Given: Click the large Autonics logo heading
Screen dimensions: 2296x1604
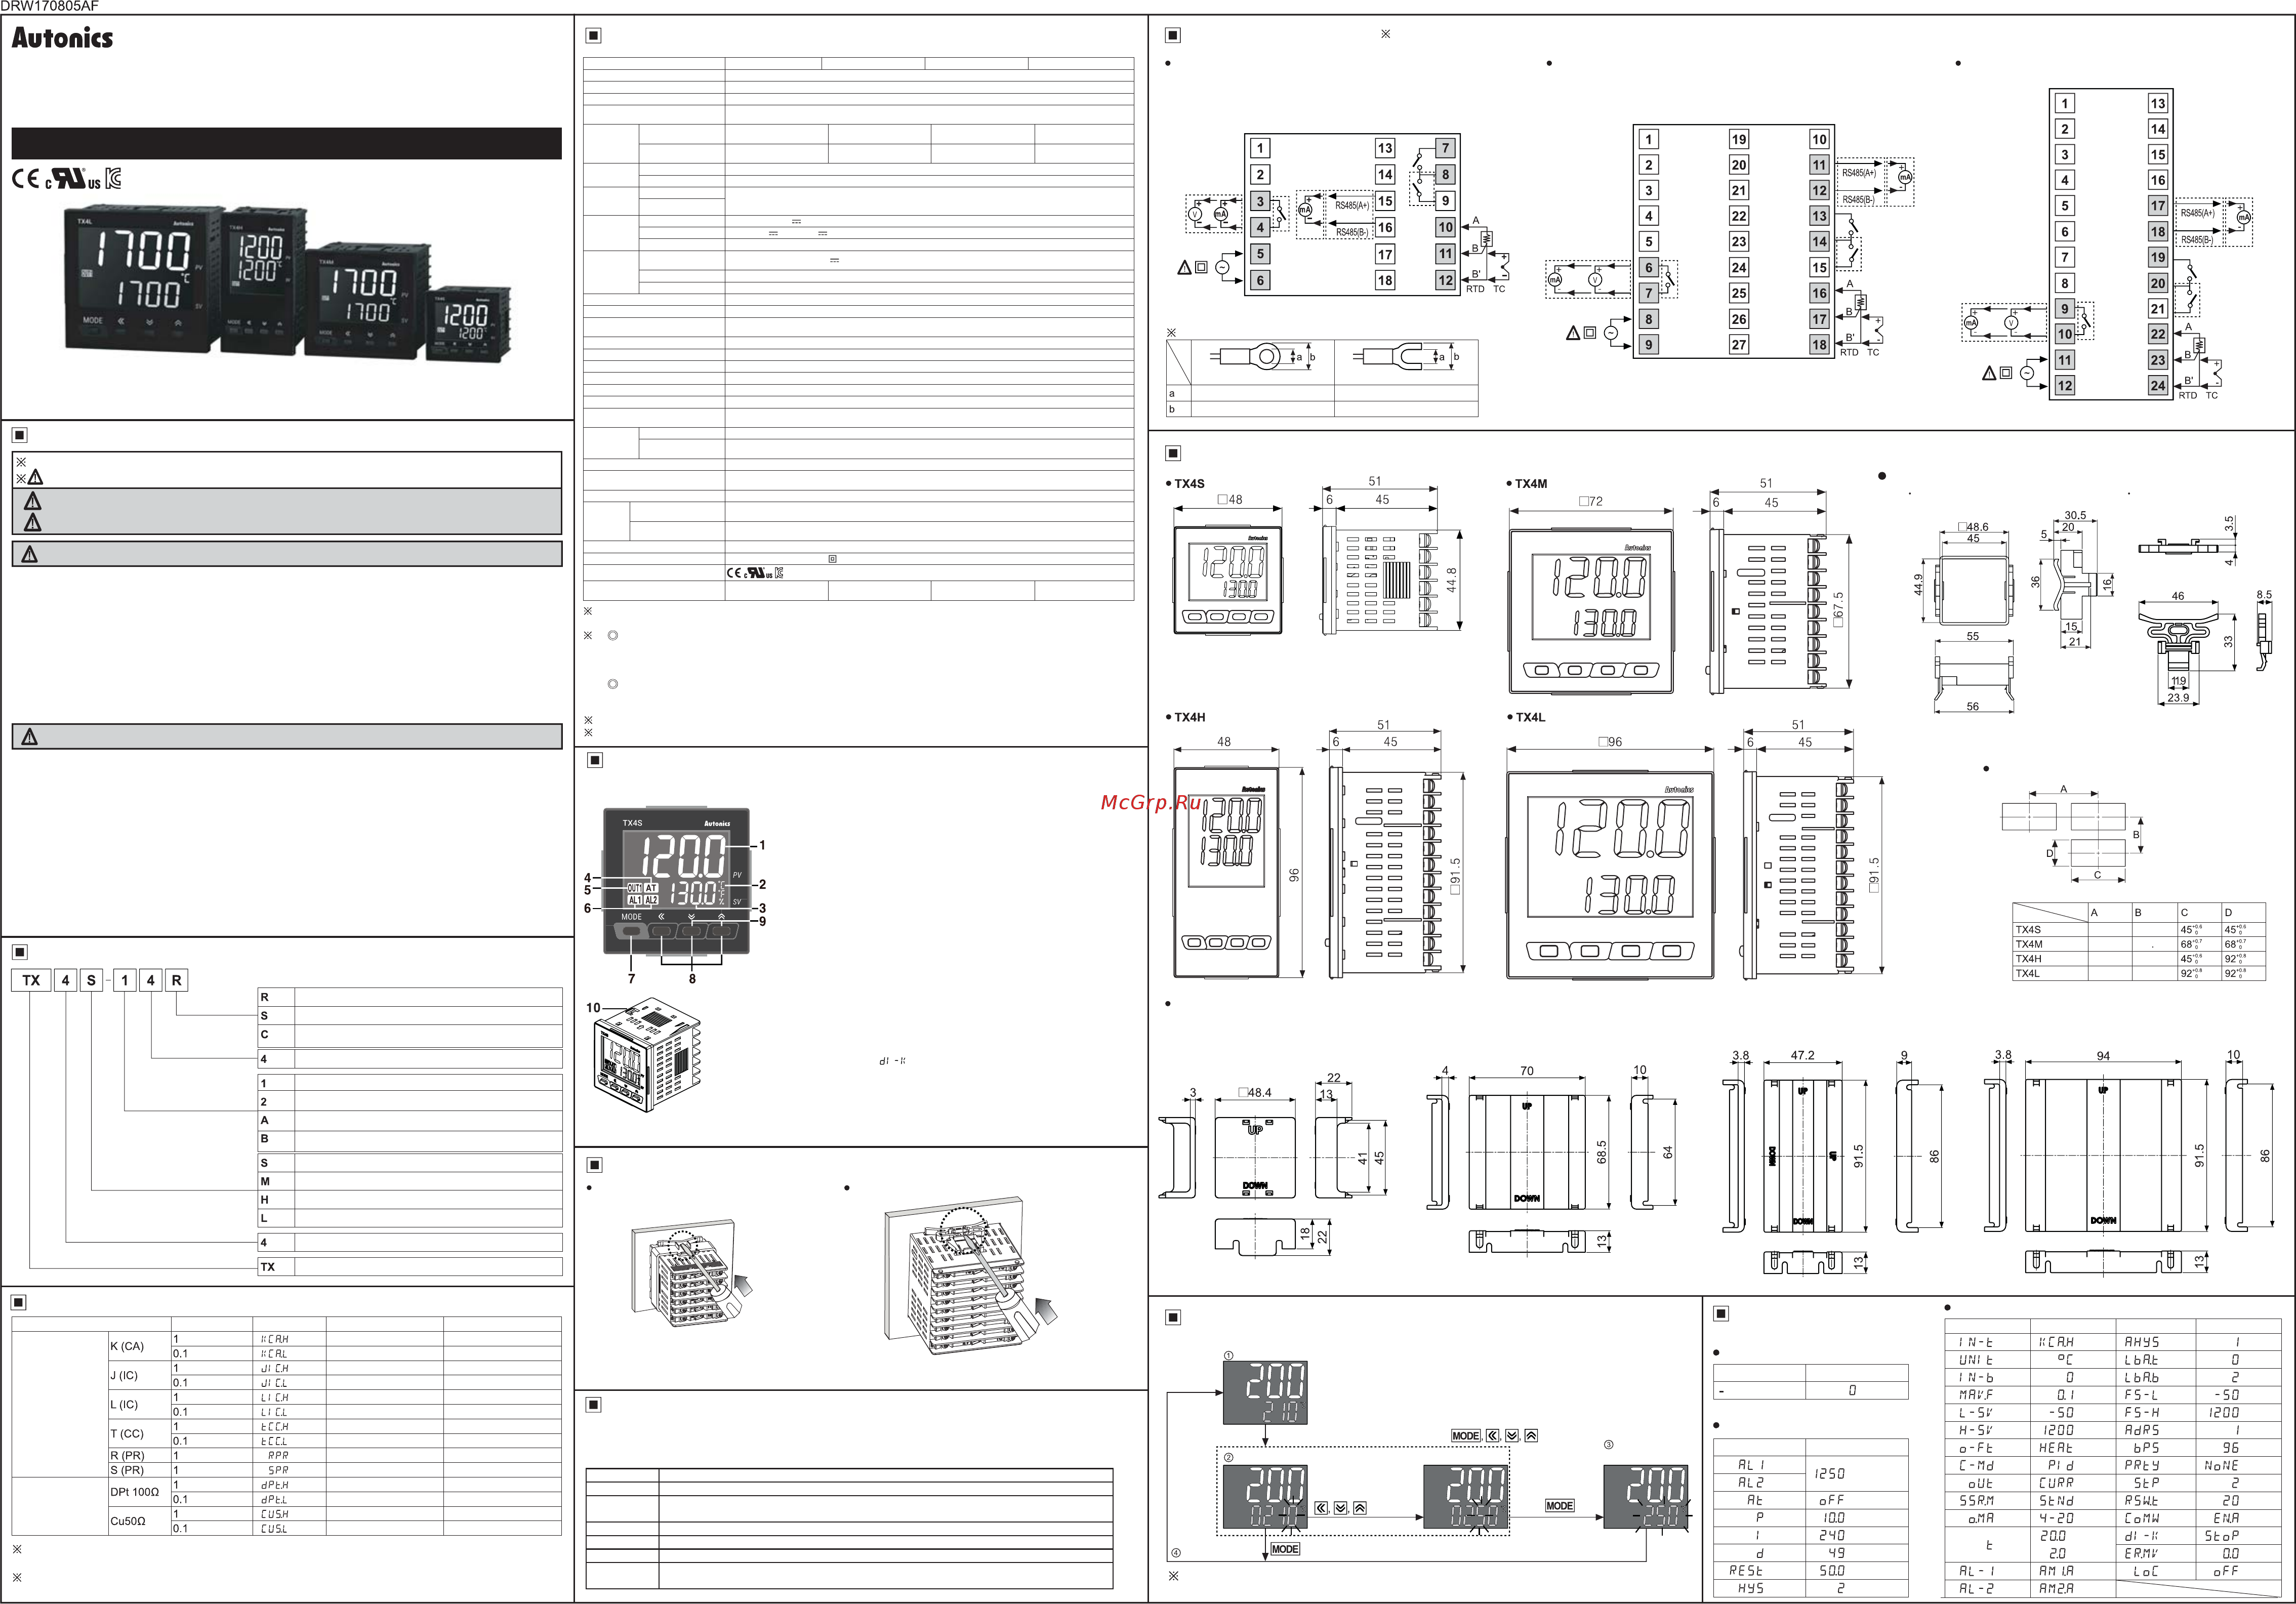Looking at the screenshot, I should [x=62, y=38].
